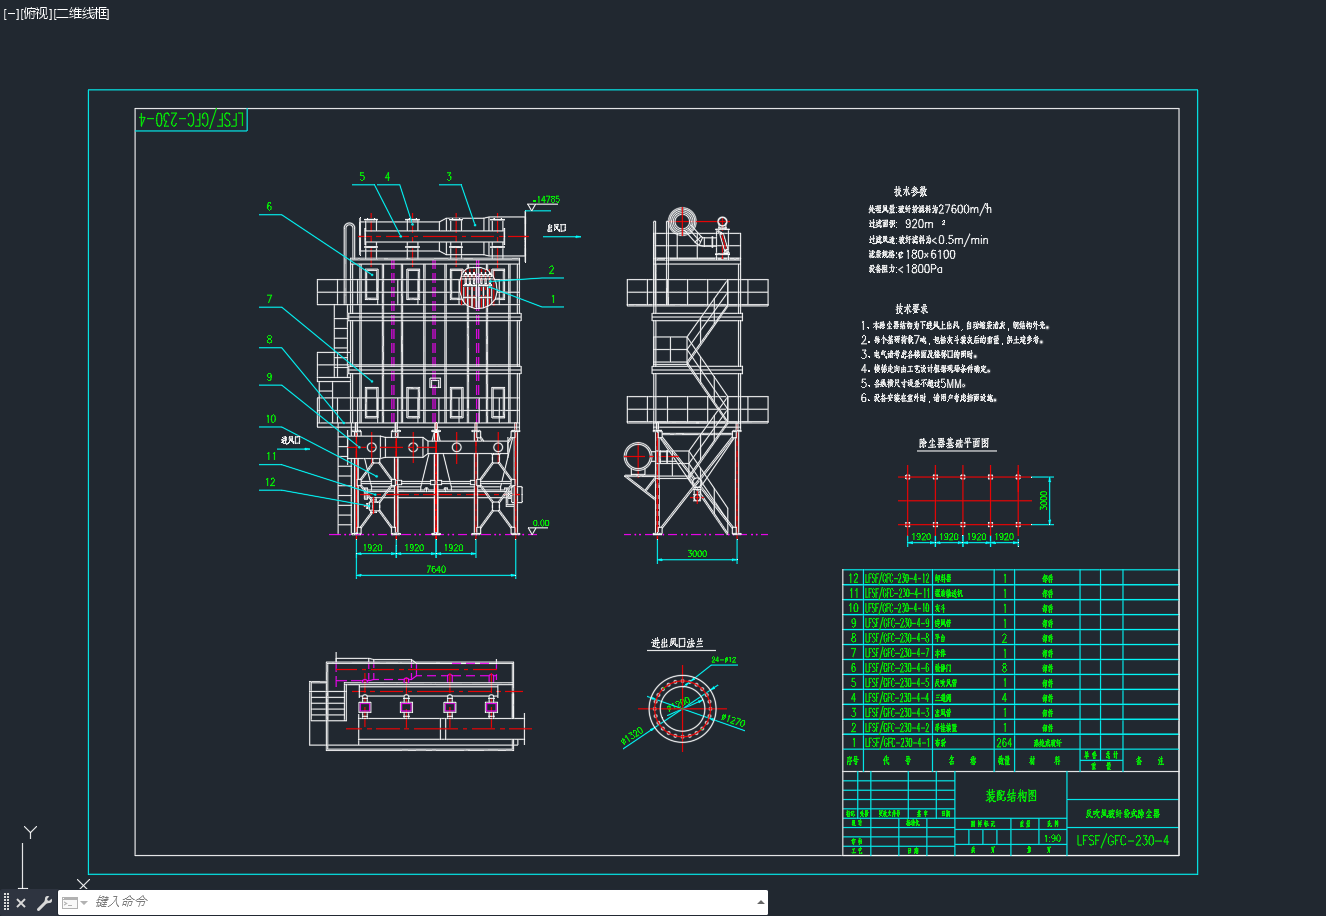
Task: Select the LFSF/GFC-230-4-9 parts list cell
Action: coord(897,623)
